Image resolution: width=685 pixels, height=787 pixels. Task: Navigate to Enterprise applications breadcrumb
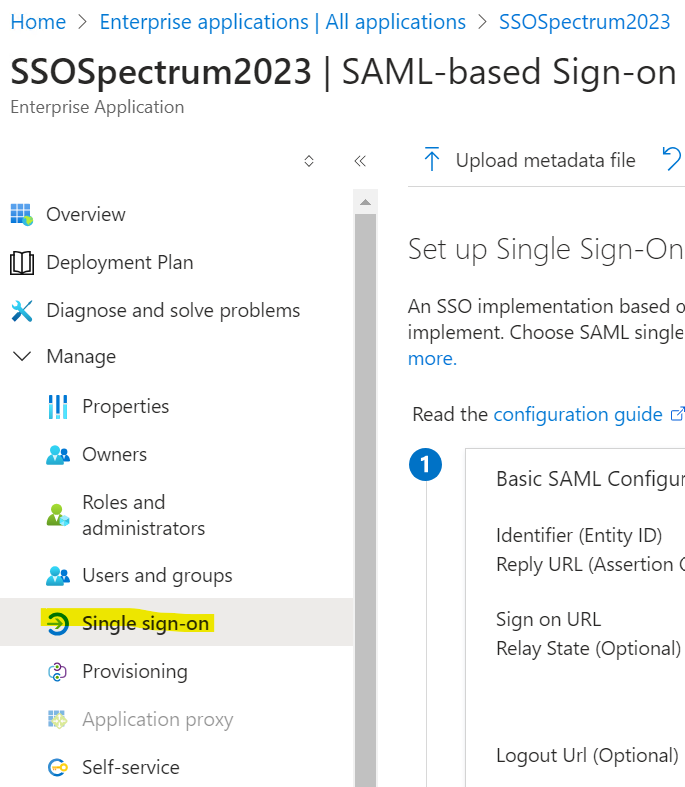tap(283, 22)
